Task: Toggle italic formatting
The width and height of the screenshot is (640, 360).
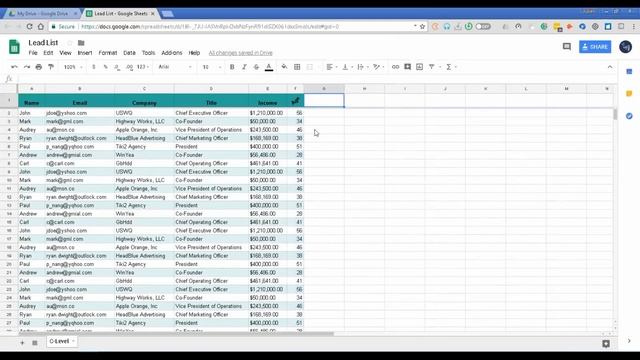Action: [244, 67]
